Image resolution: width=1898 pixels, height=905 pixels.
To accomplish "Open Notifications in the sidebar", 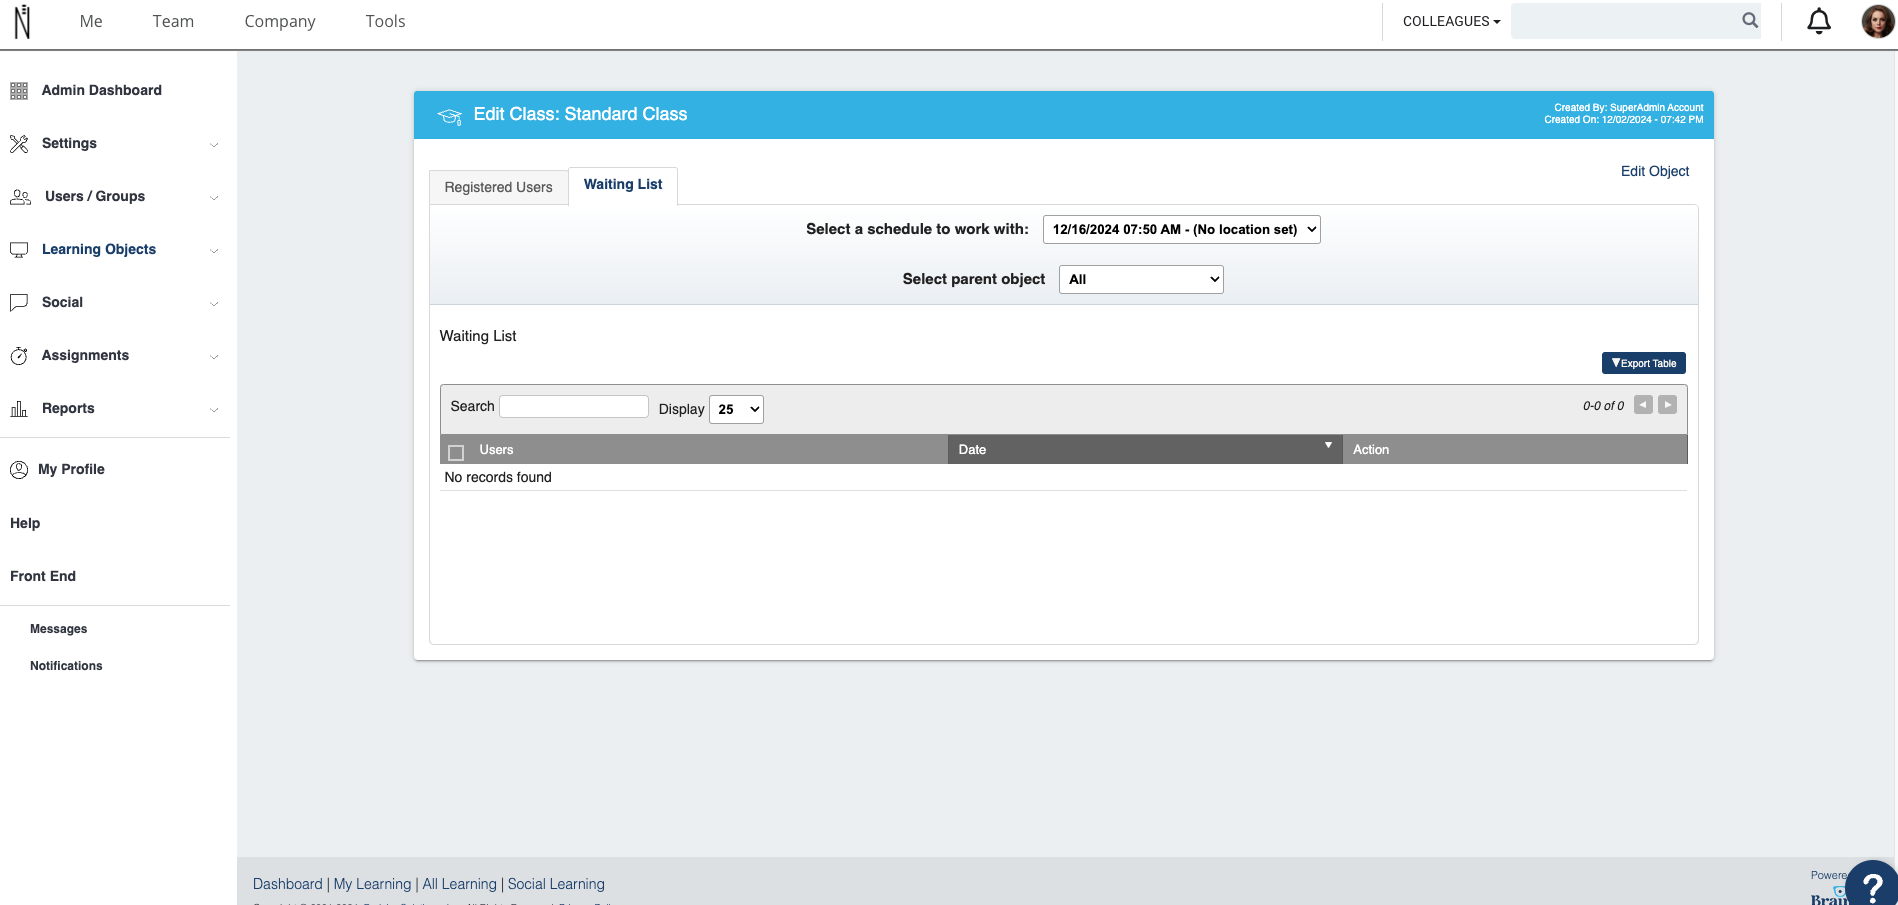I will 66,666.
